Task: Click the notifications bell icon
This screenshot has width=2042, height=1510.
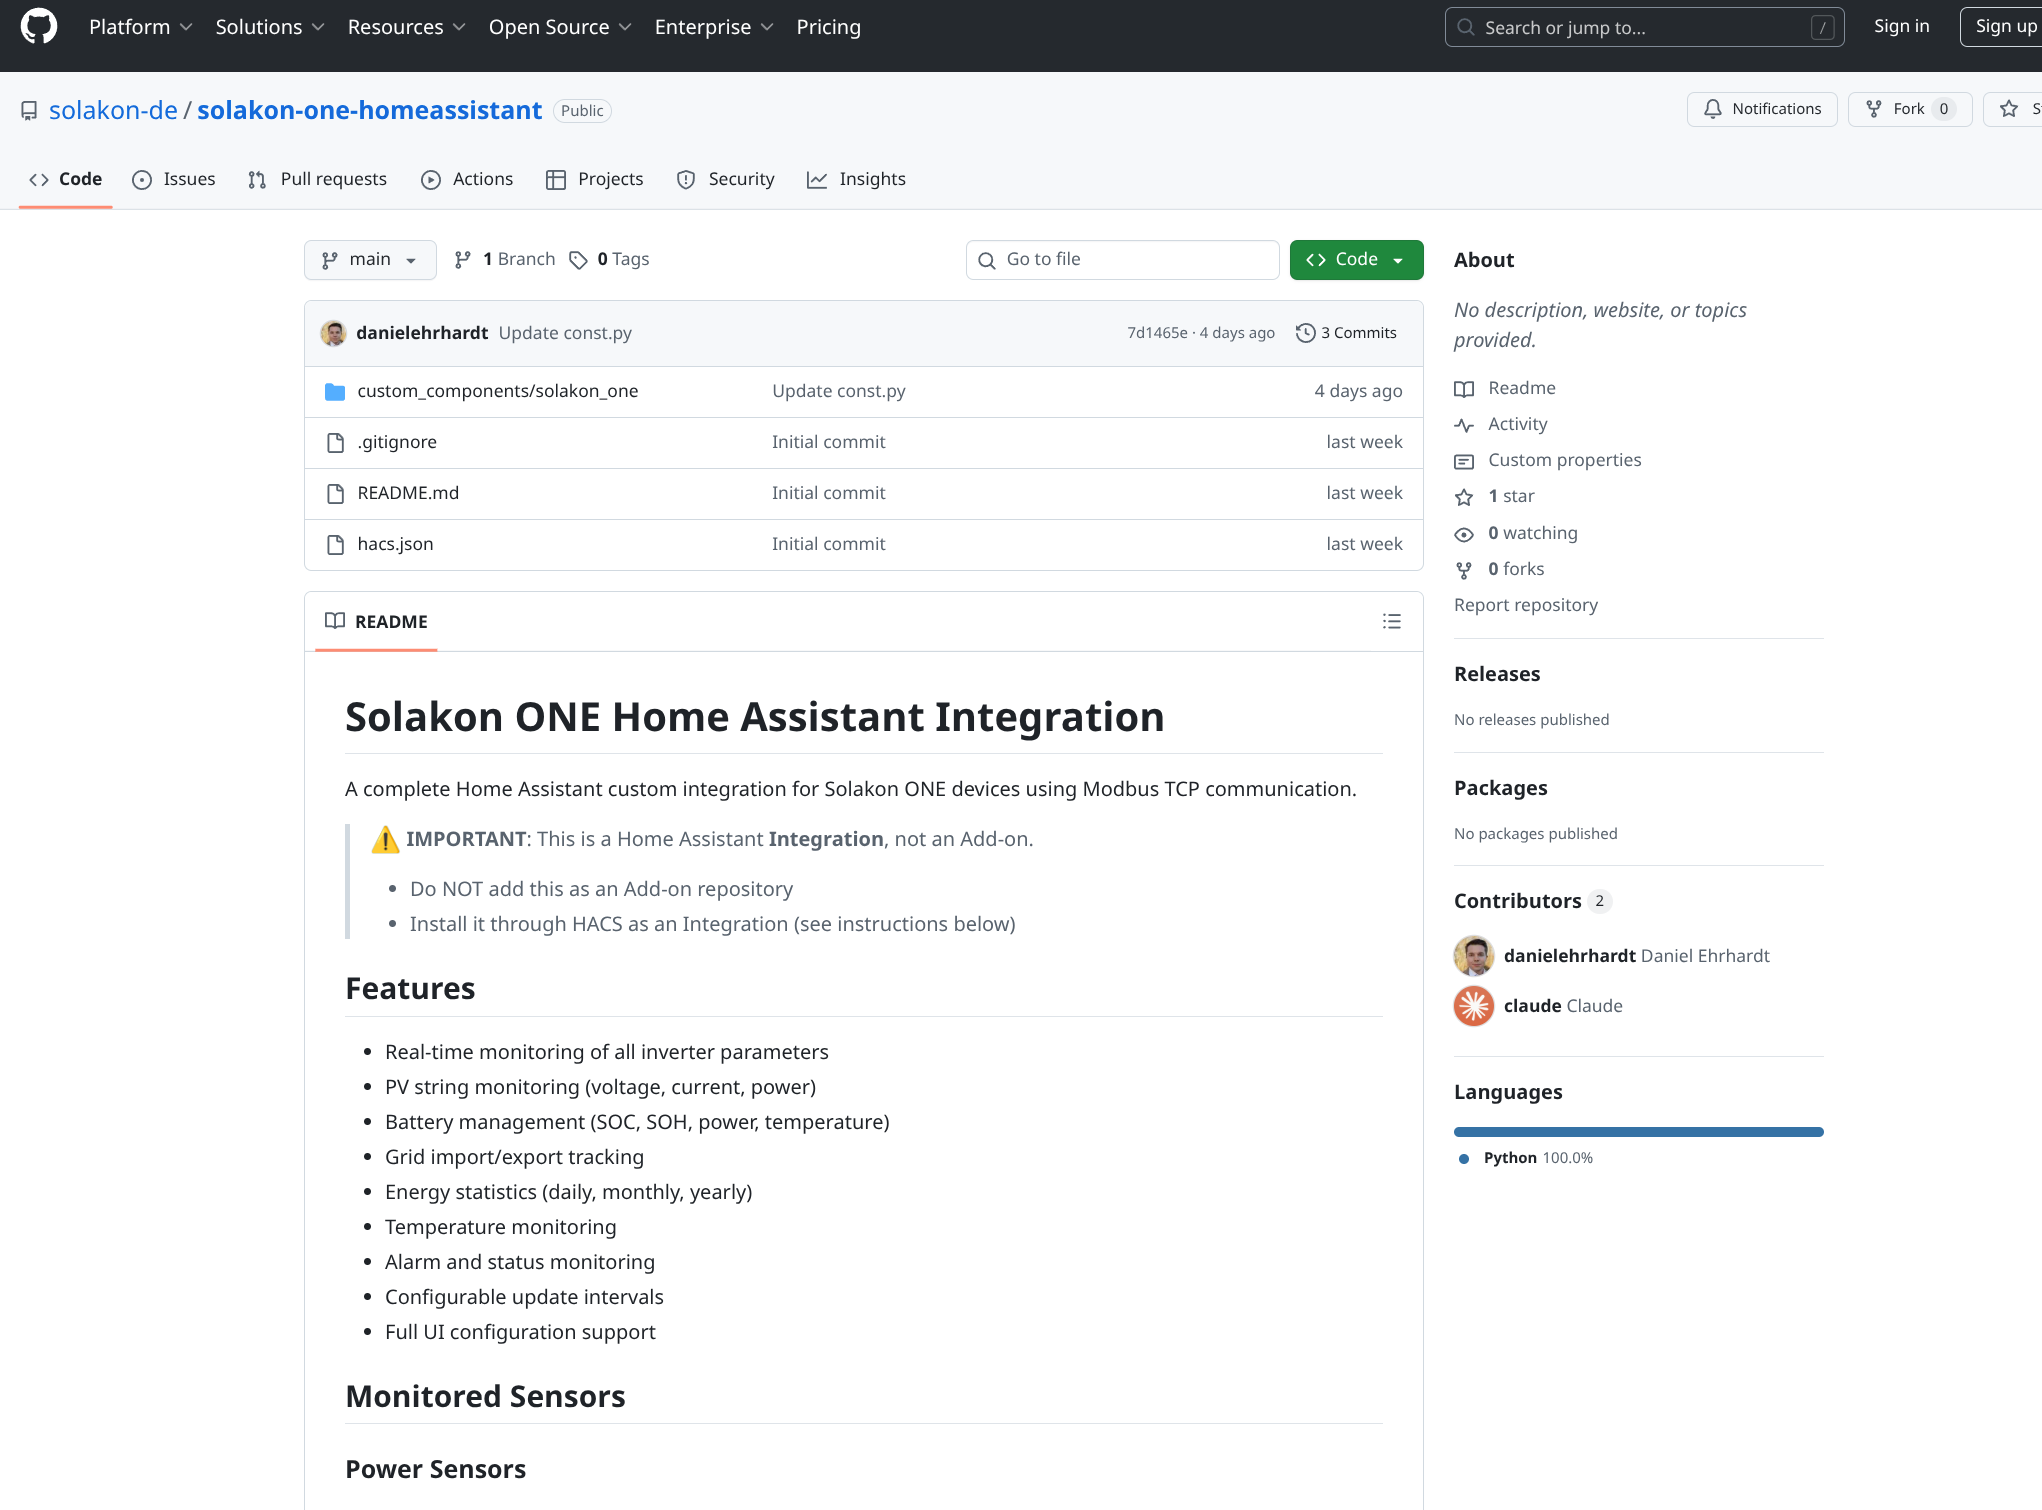Action: pyautogui.click(x=1712, y=109)
